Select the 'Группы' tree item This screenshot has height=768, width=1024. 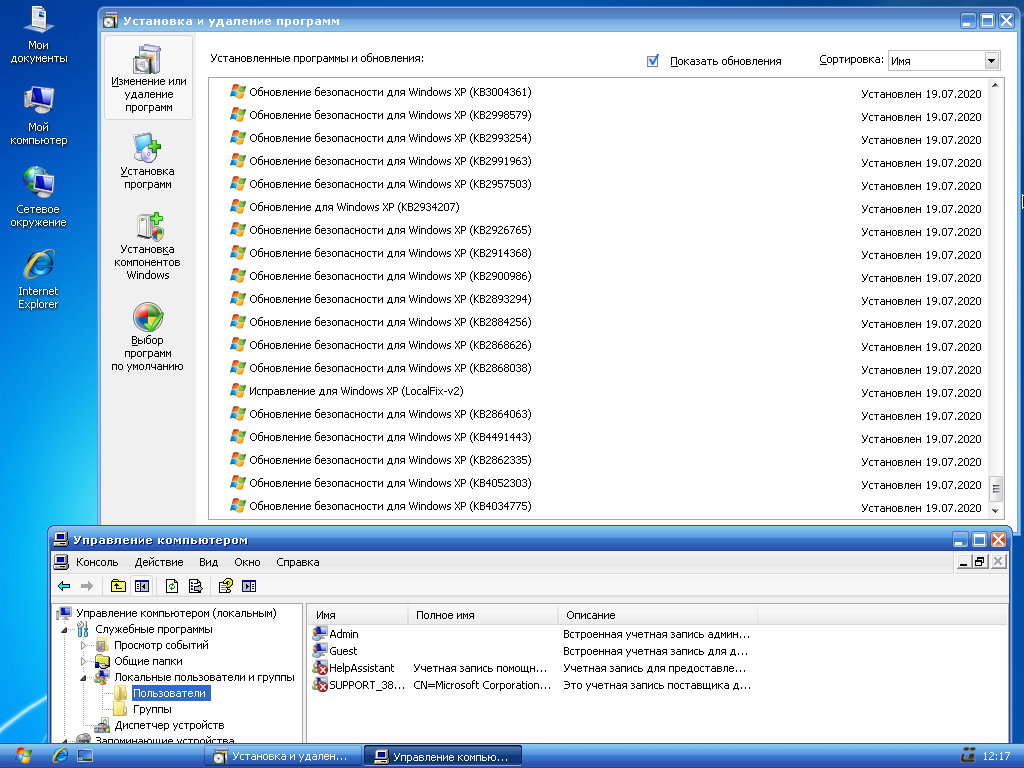coord(152,709)
